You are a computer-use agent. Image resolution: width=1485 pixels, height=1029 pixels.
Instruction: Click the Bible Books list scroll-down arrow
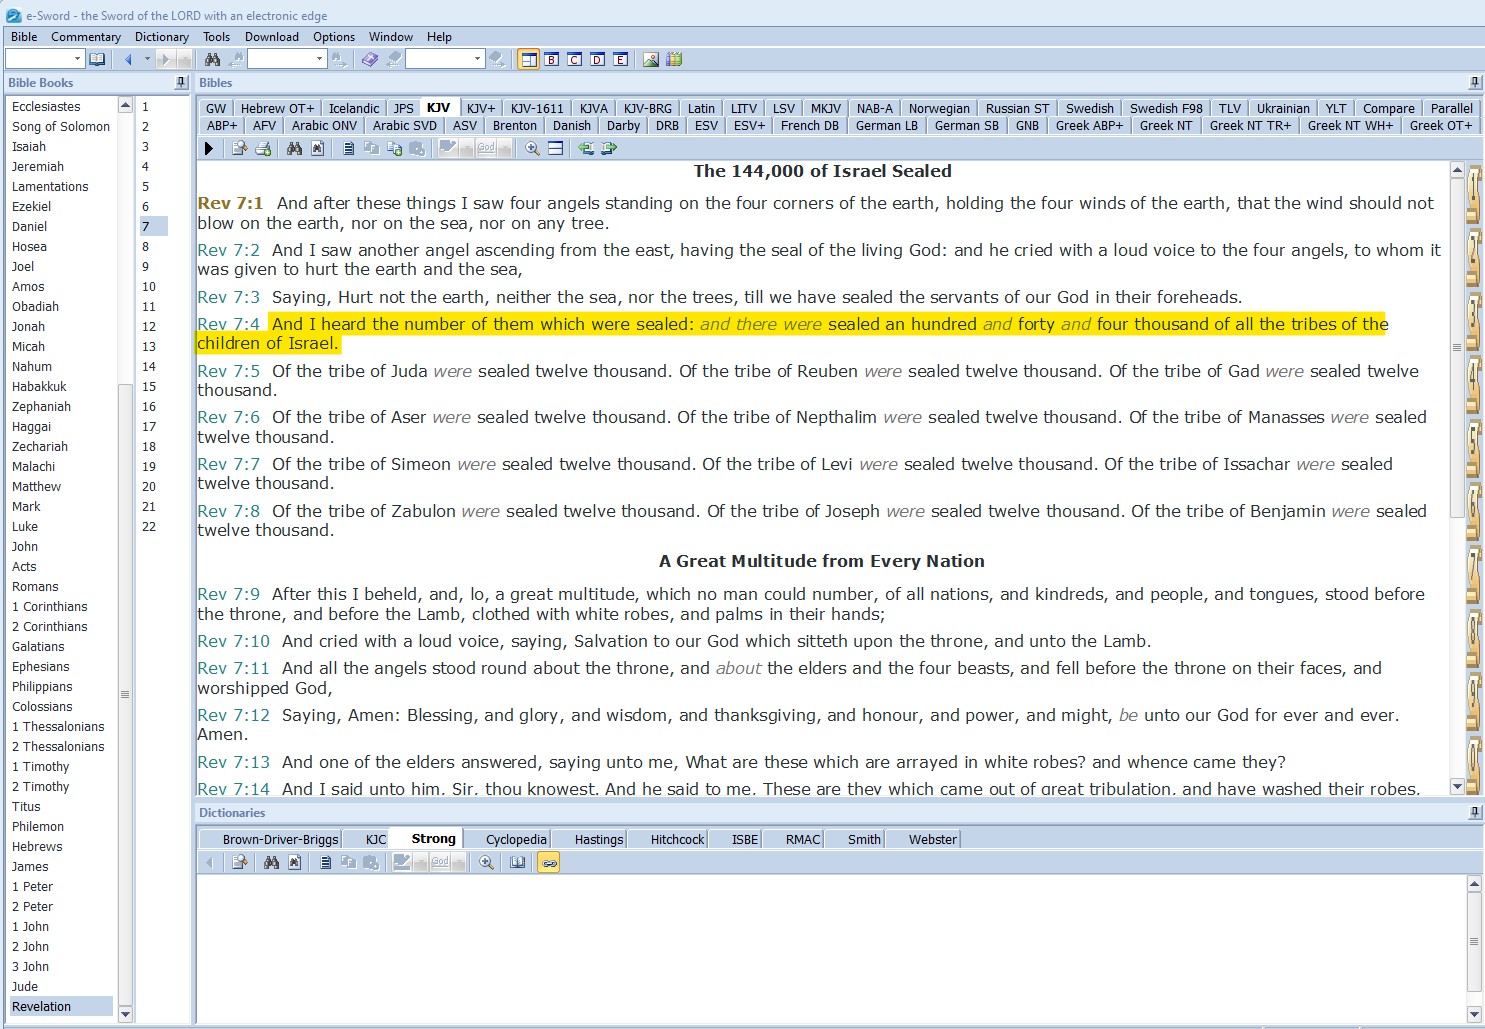(x=125, y=1014)
